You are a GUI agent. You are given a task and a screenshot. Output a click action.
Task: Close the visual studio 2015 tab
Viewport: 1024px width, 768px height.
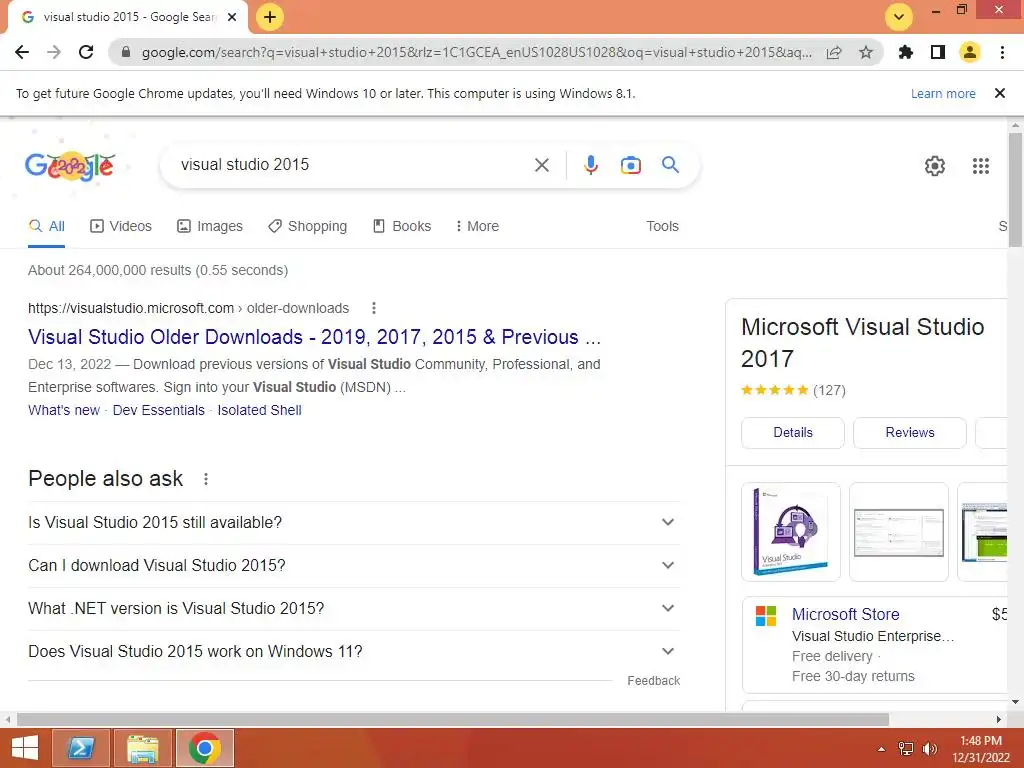[232, 17]
